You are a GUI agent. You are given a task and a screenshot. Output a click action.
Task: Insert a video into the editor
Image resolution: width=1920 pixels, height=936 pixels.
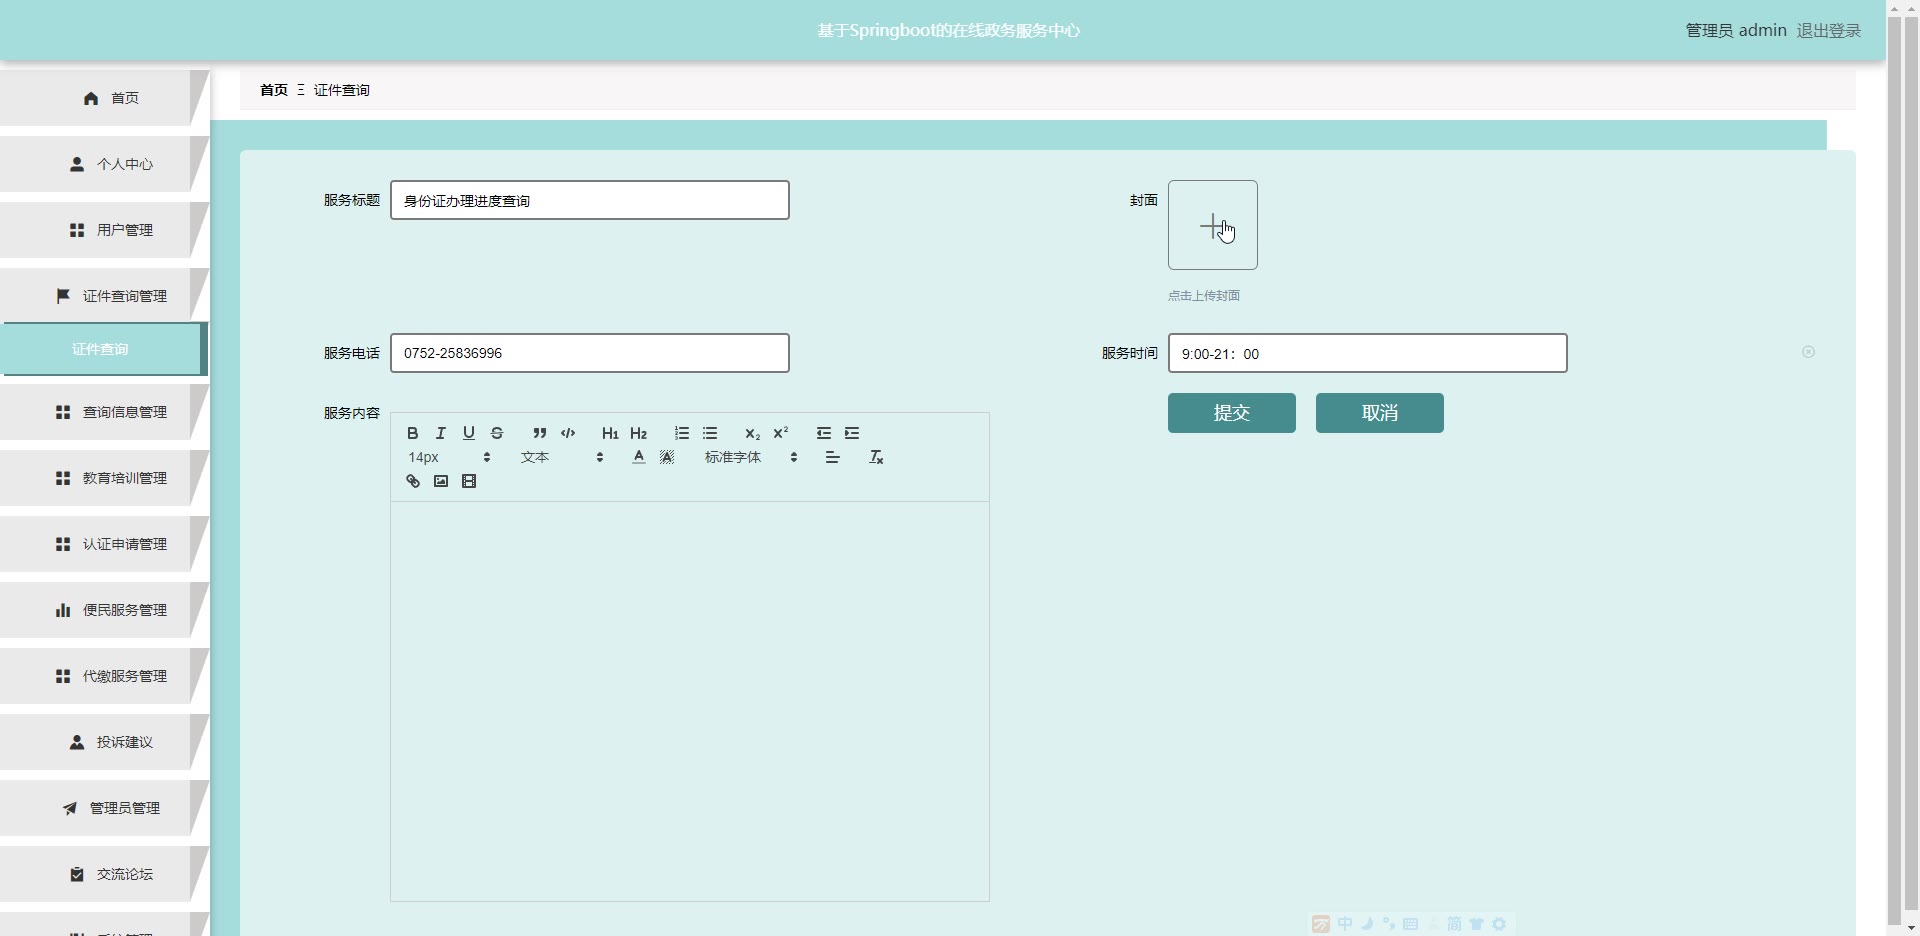[469, 481]
